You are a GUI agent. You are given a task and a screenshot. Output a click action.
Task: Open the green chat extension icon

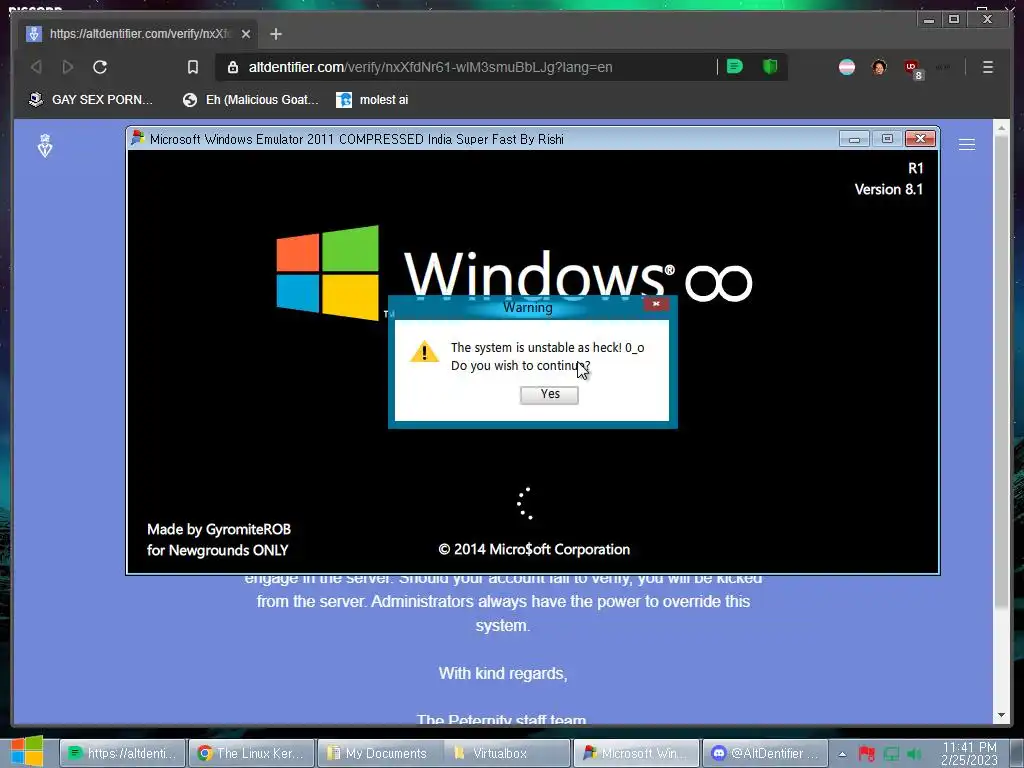735,67
